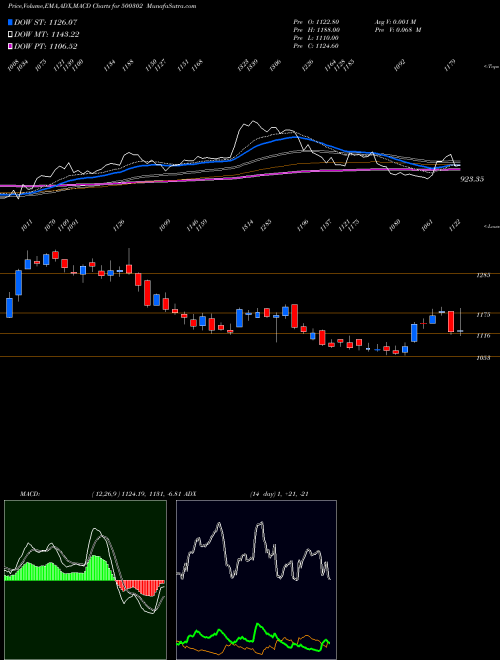The height and width of the screenshot is (660, 500).
Task: Click the 'Pre O: 1122.80' open value
Action: pos(316,22)
